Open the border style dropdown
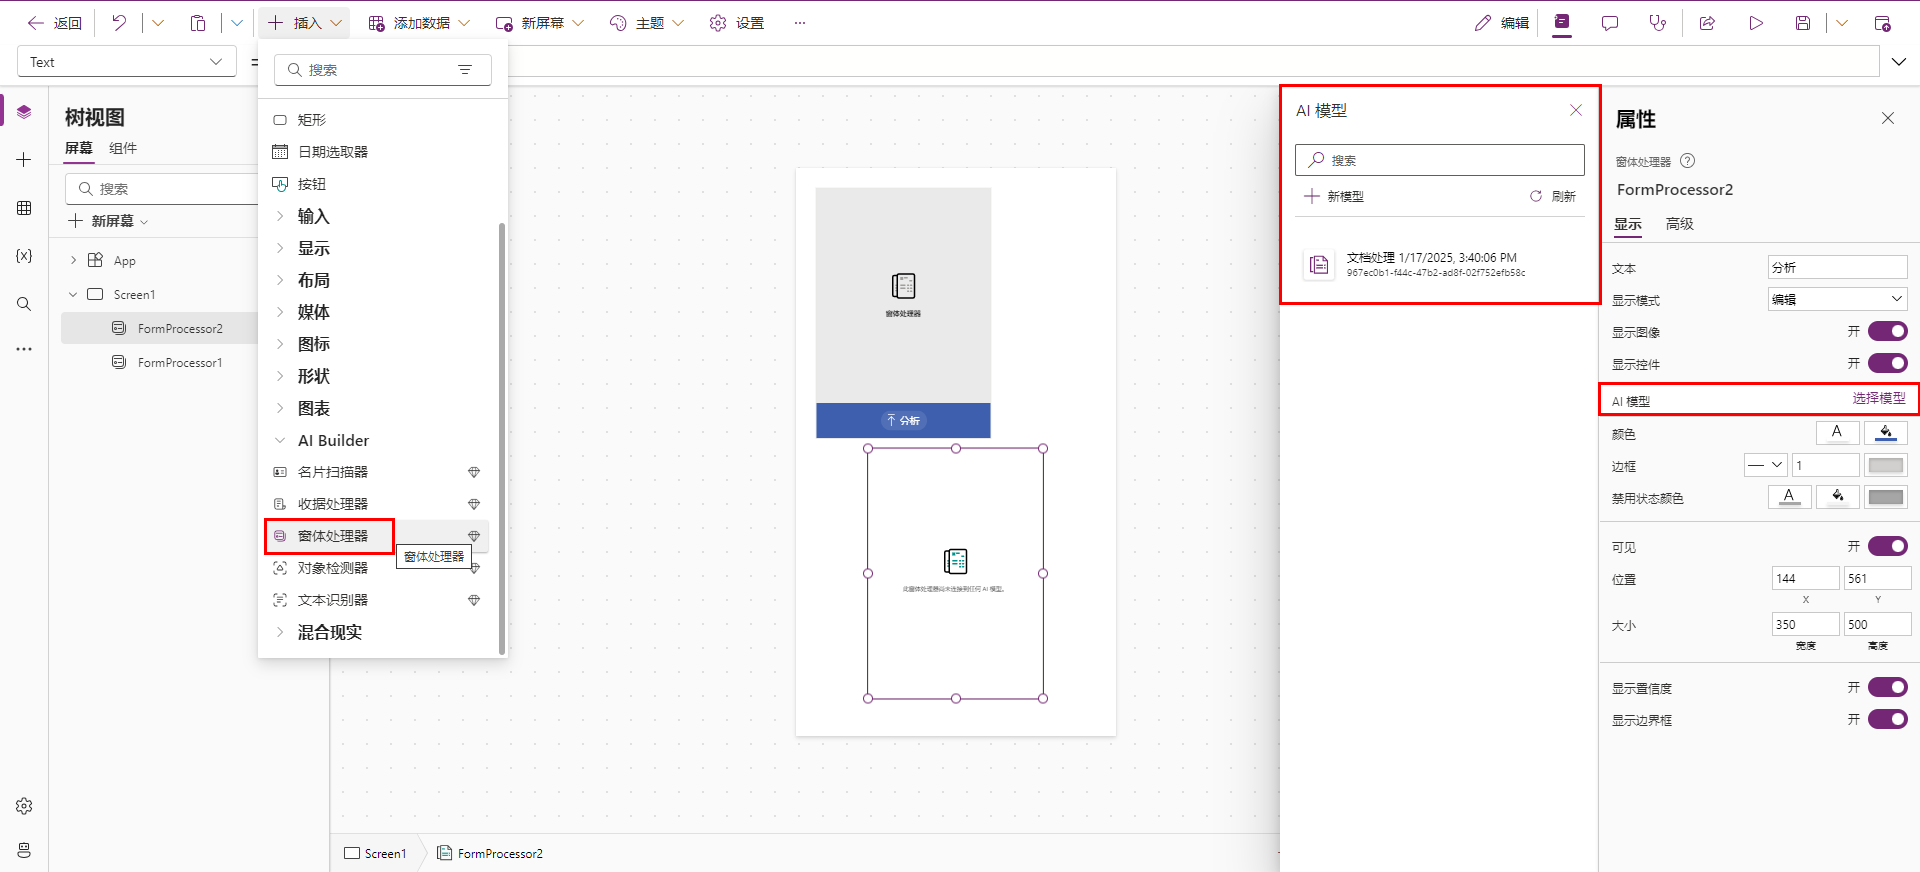1920x872 pixels. pyautogui.click(x=1766, y=465)
